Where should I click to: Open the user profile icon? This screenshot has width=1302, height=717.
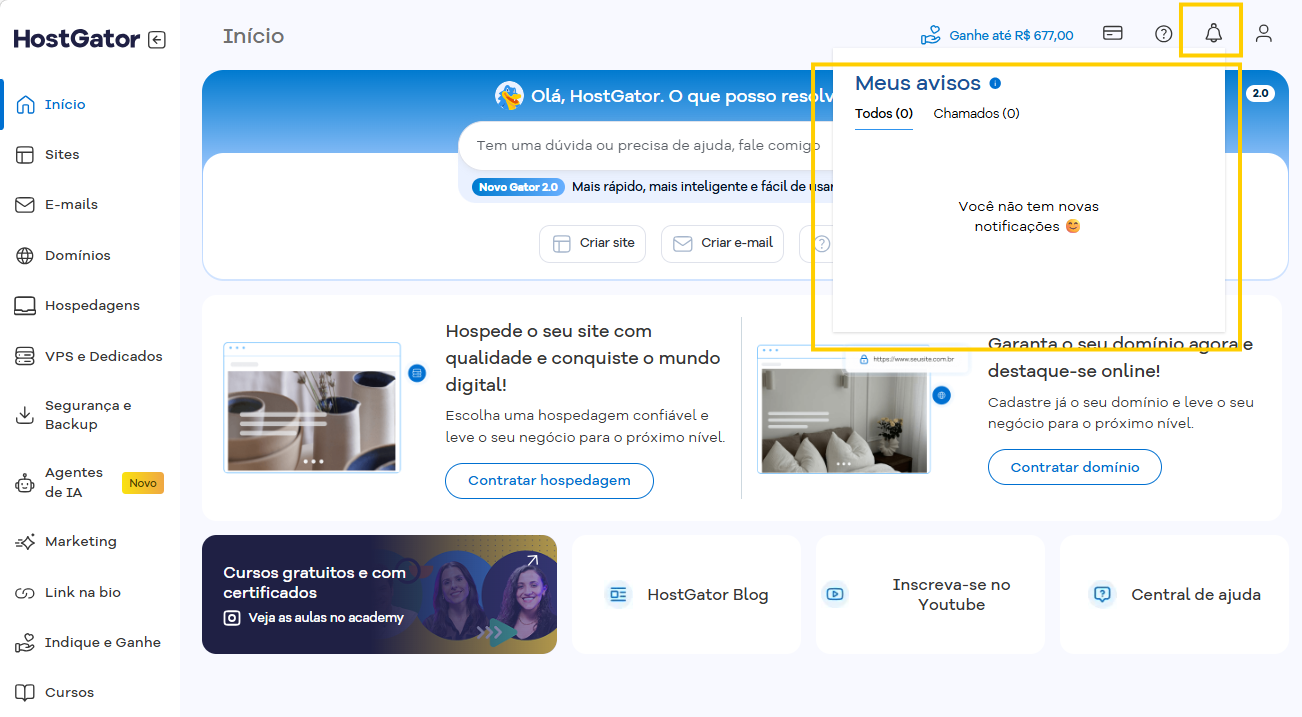pos(1264,34)
